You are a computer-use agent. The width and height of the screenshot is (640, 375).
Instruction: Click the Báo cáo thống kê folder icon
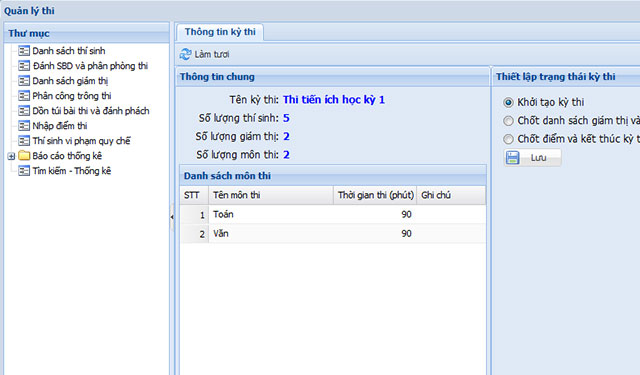[x=24, y=155]
